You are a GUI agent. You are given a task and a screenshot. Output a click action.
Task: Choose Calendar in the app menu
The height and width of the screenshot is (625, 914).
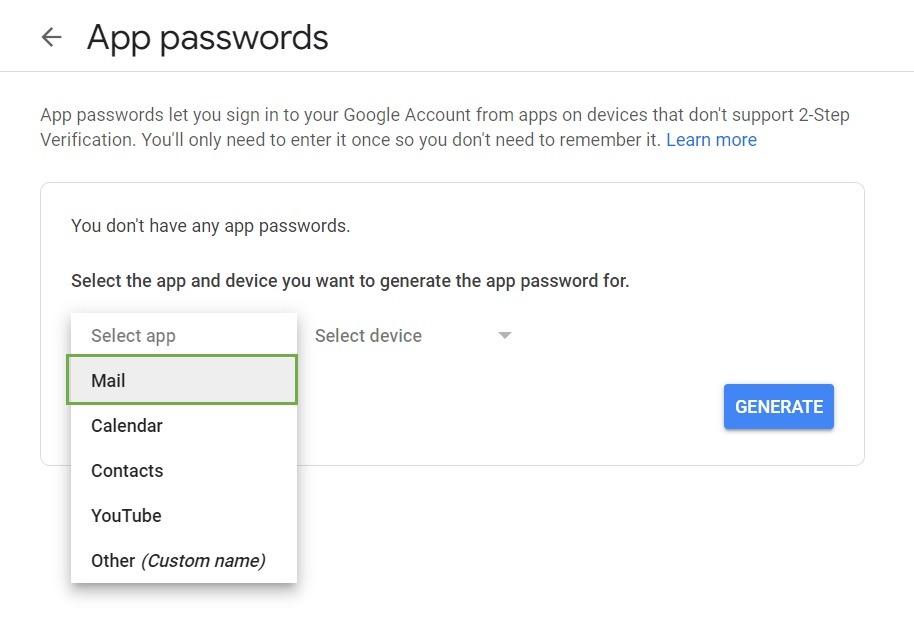127,426
